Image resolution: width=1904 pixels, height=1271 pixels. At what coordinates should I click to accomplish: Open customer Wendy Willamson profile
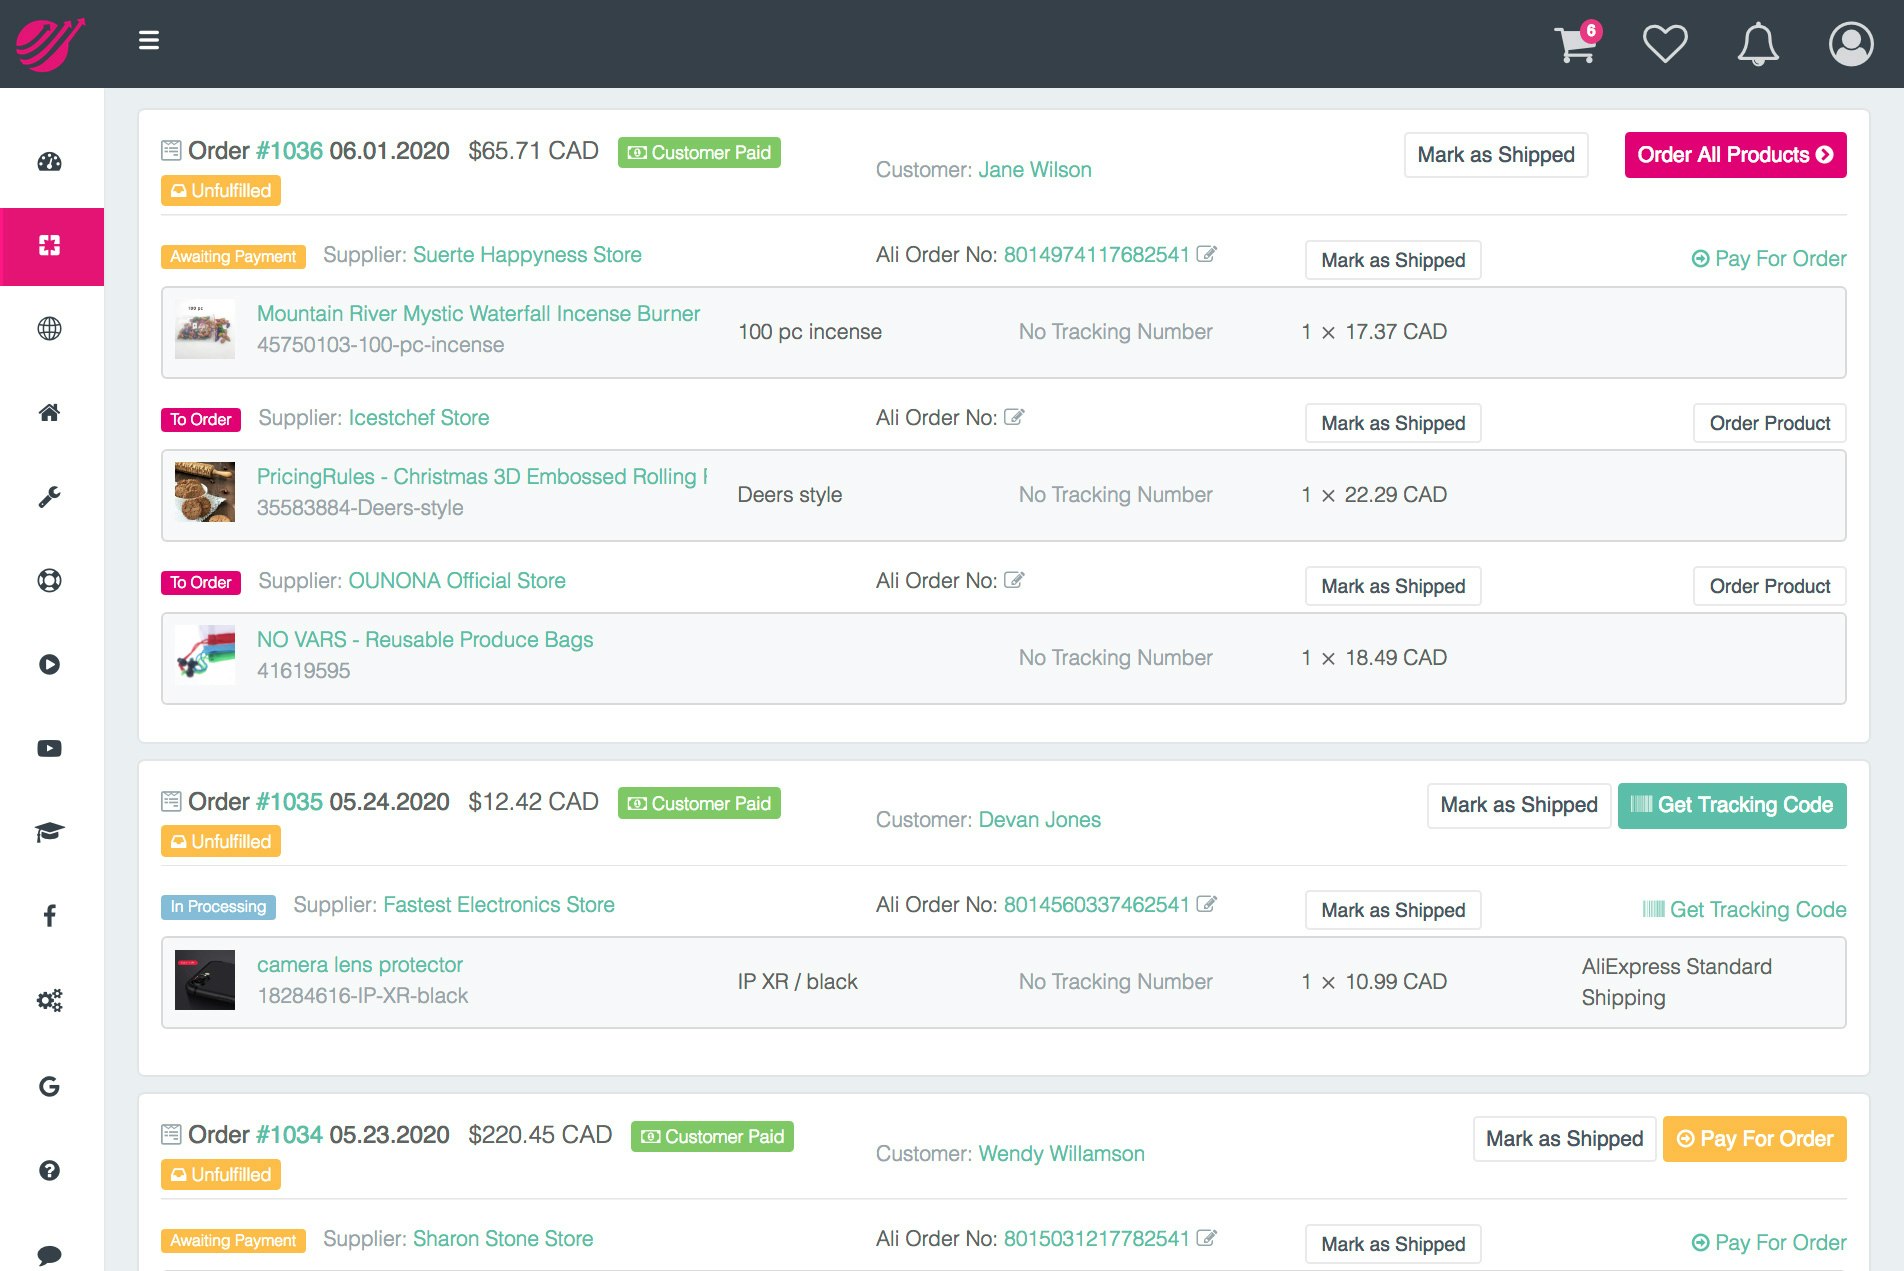pyautogui.click(x=1062, y=1154)
